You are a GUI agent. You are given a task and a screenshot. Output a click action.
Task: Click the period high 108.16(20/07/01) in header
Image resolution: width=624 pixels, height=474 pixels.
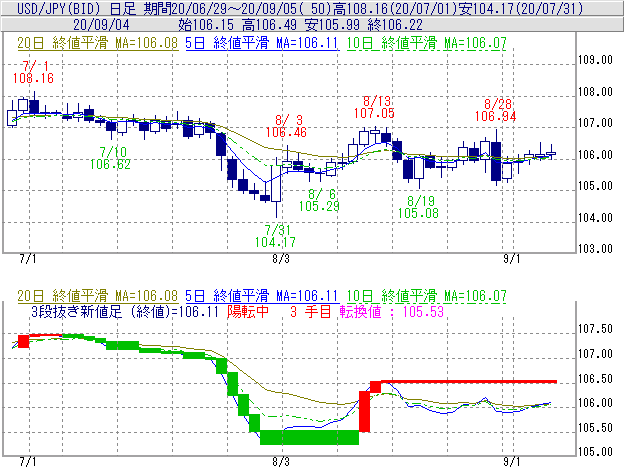pos(395,8)
